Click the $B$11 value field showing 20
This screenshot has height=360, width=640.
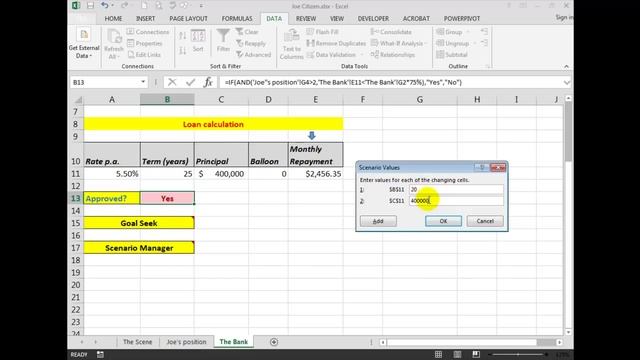(x=456, y=189)
